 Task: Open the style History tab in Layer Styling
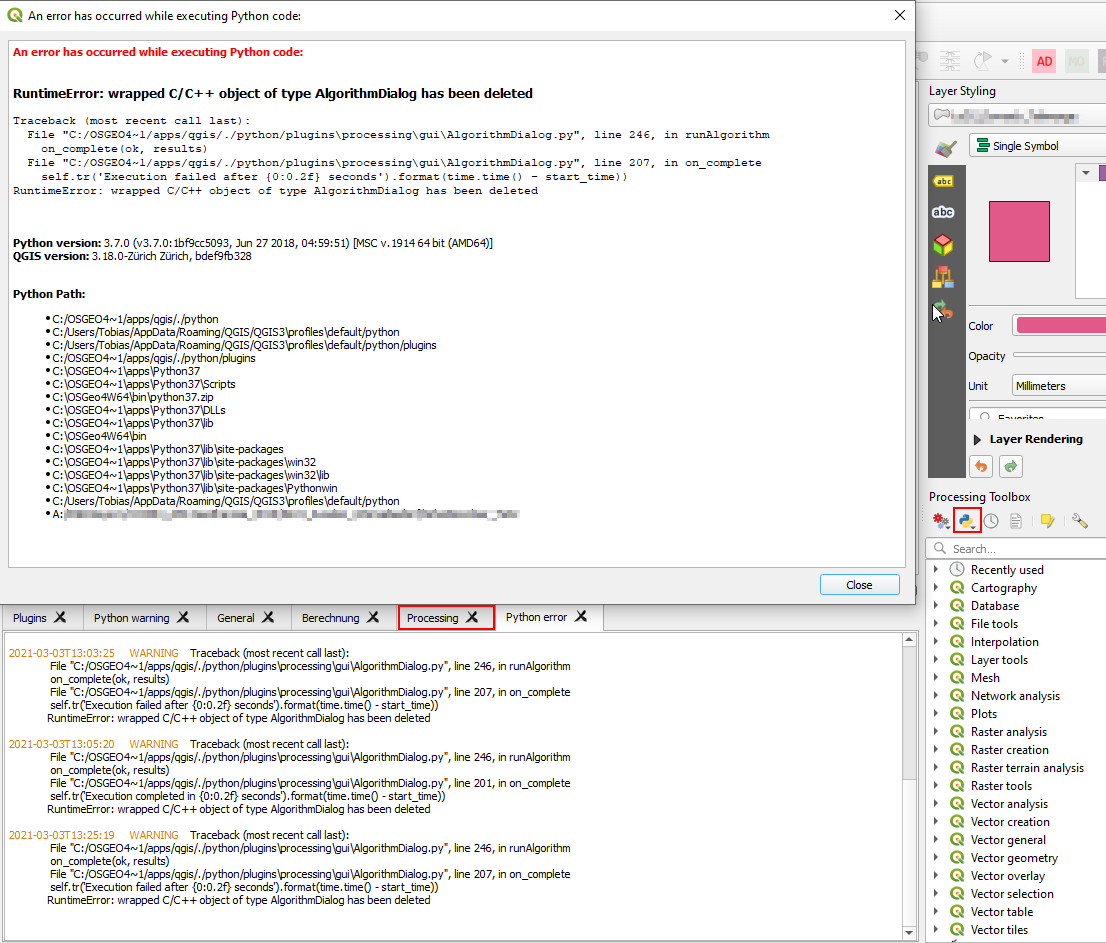tap(943, 310)
